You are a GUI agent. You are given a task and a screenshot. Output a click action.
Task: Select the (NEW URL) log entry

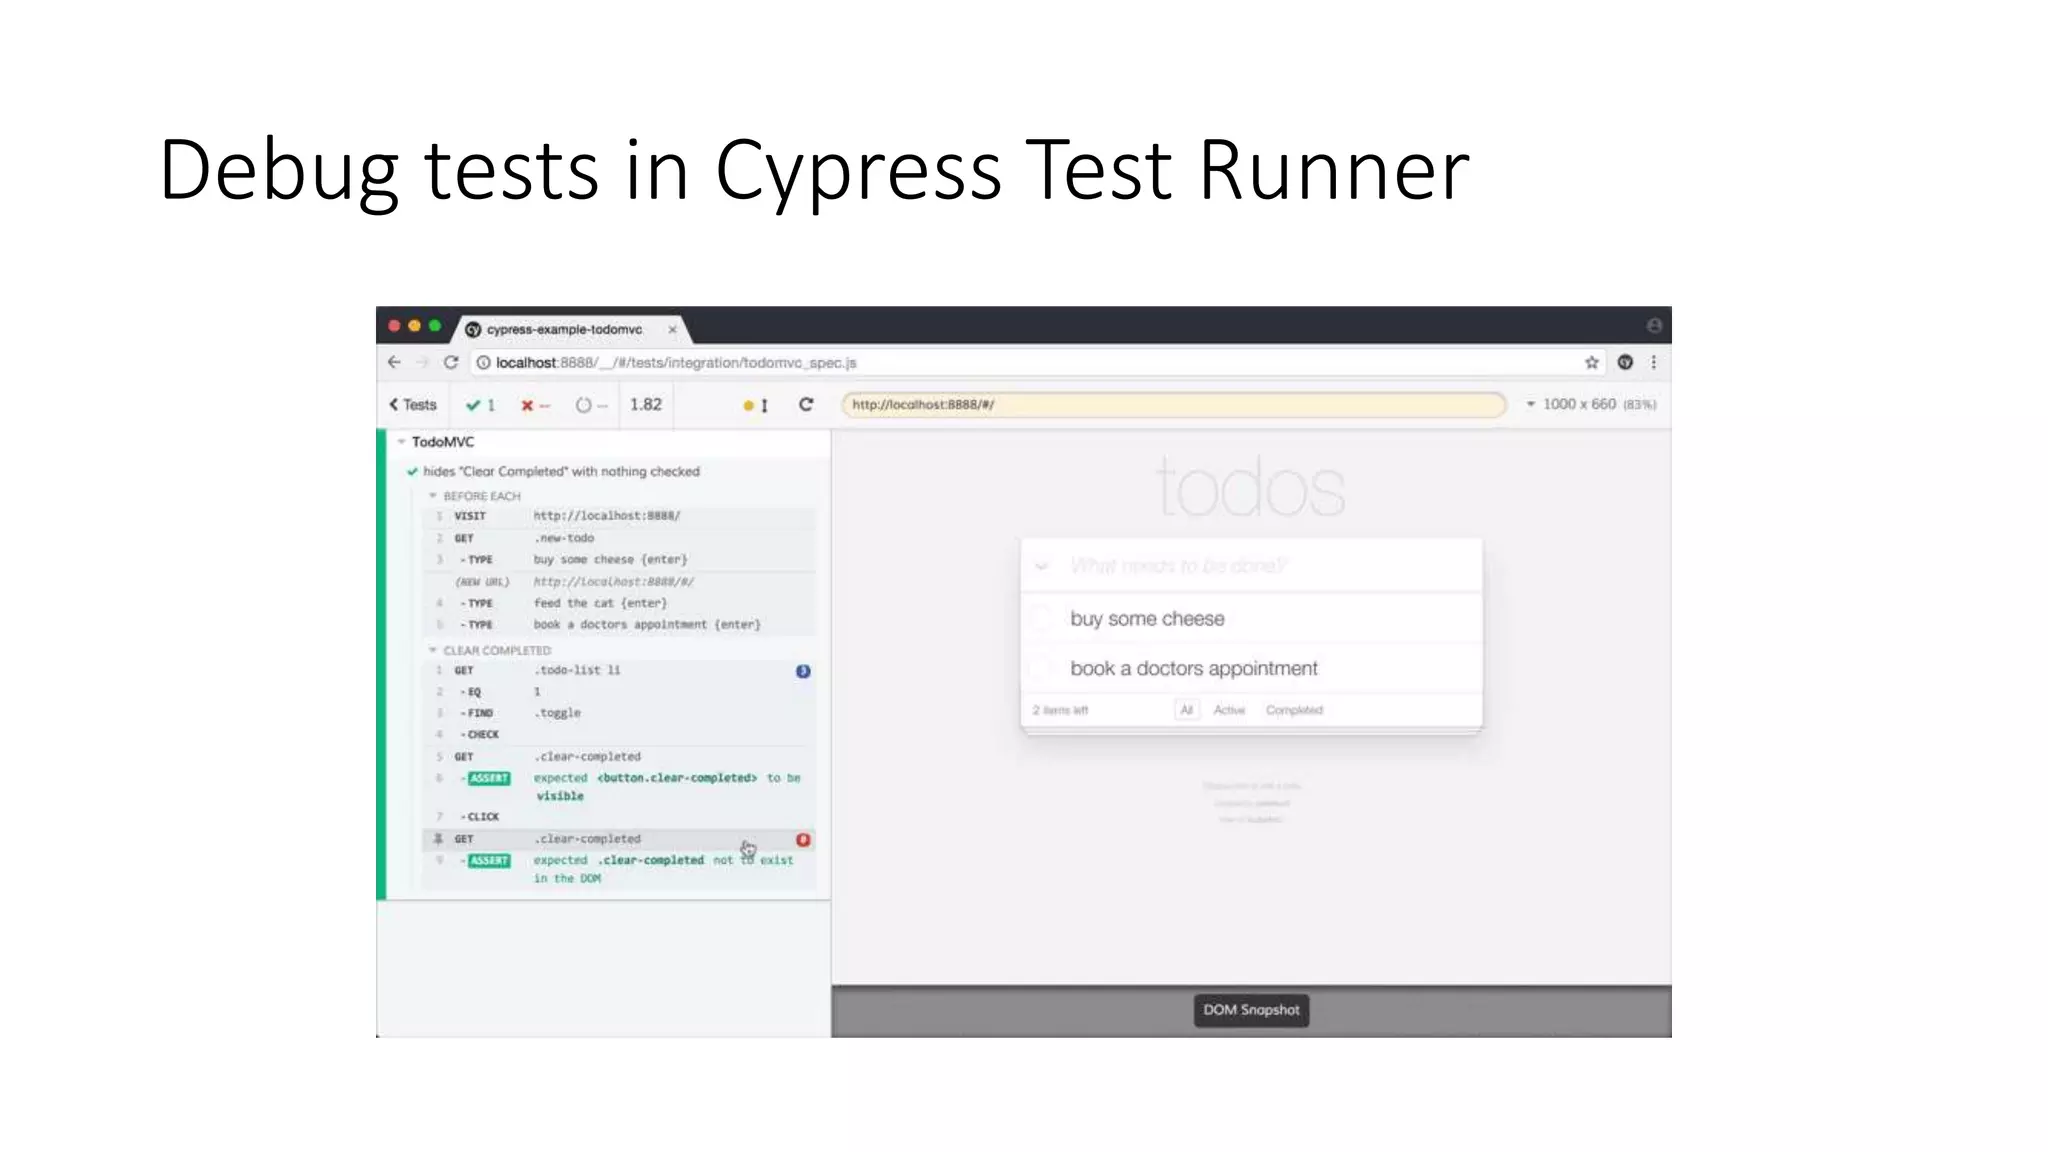[x=620, y=581]
